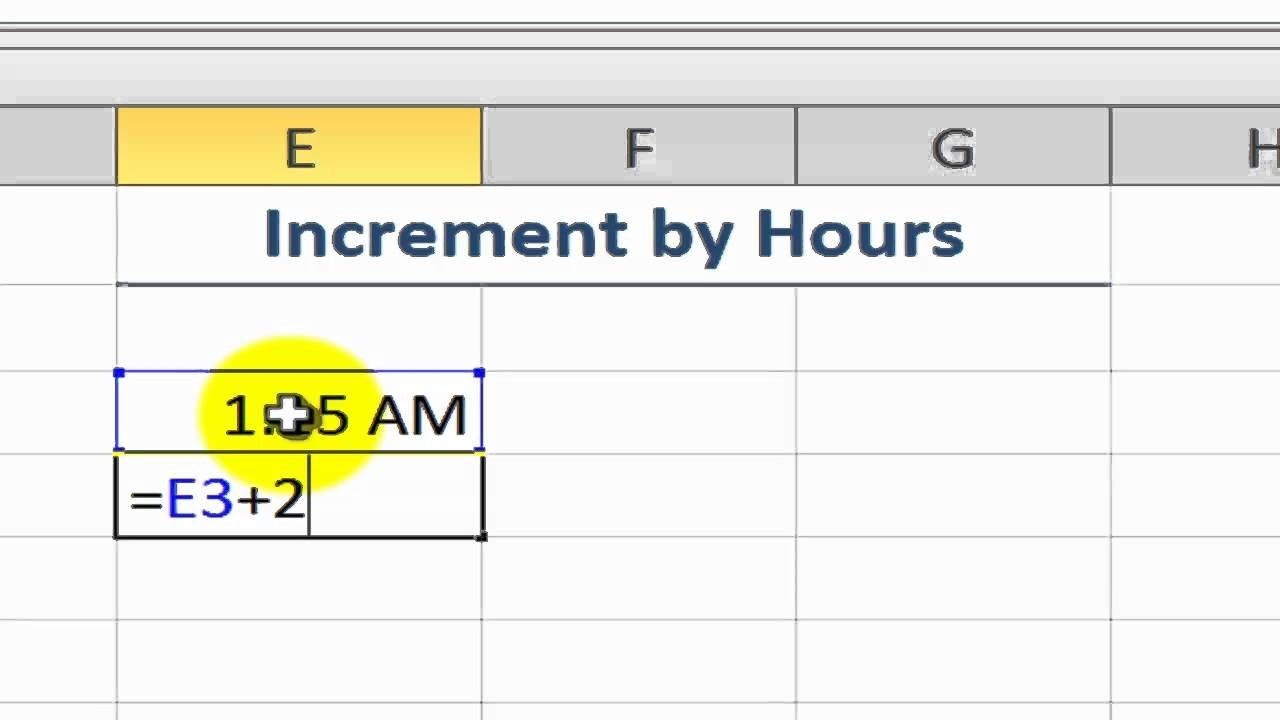1280x720 pixels.
Task: Select the column F header
Action: pos(639,146)
